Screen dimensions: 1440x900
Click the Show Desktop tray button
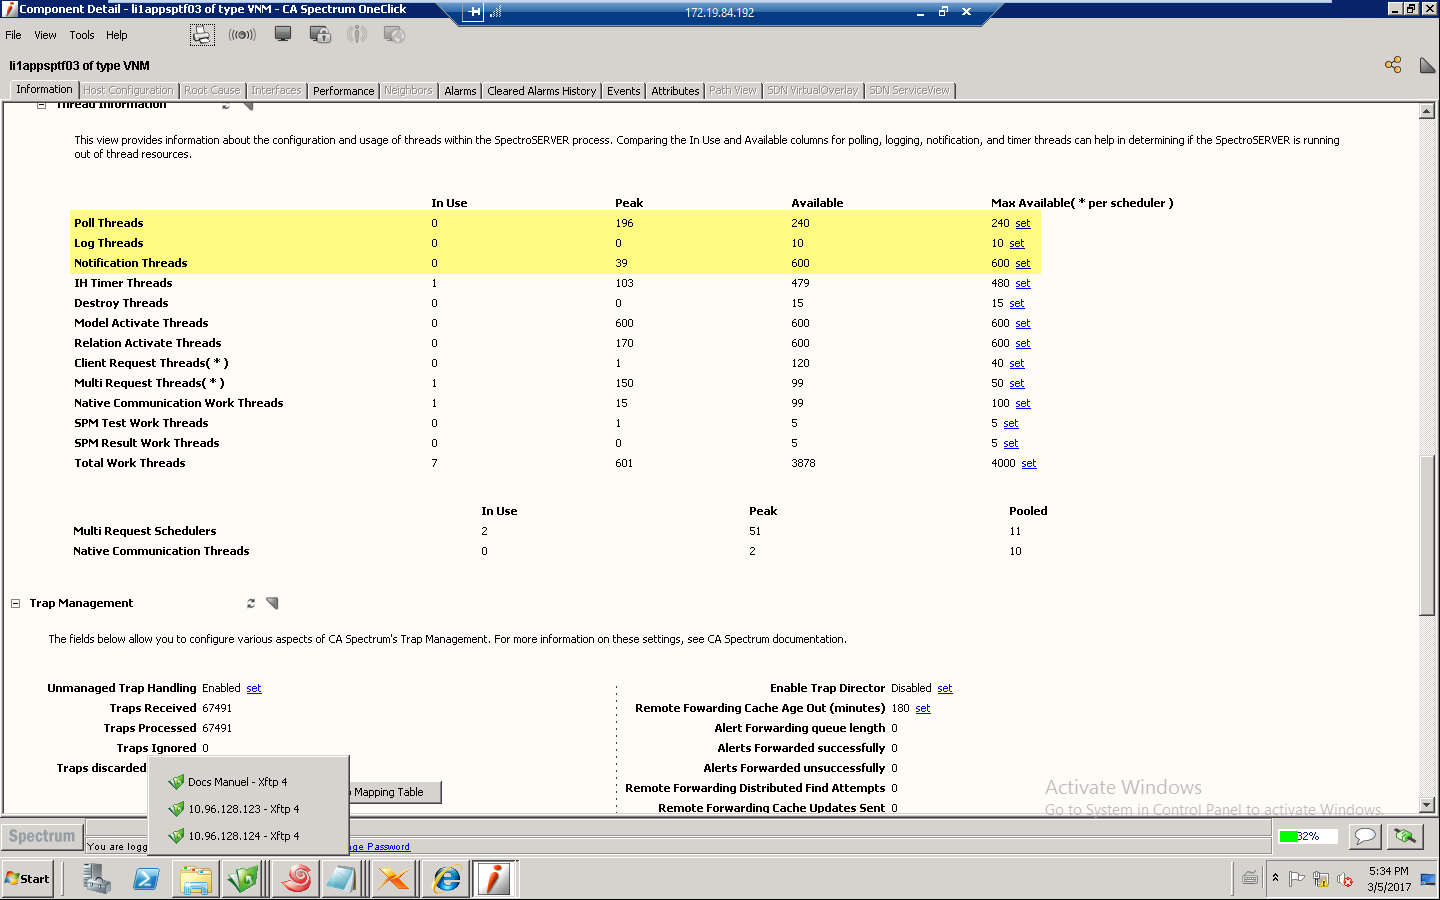point(1428,879)
